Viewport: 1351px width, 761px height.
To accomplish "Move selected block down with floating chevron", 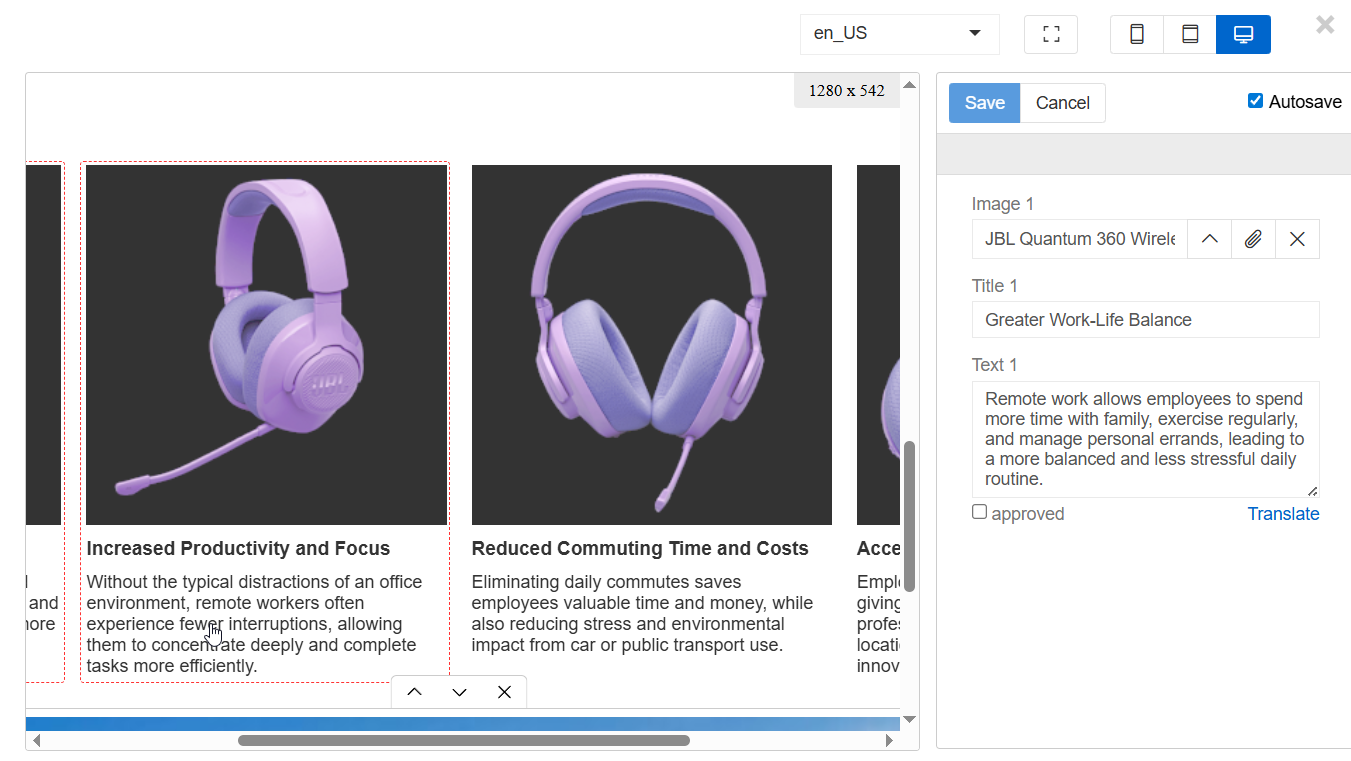I will click(459, 692).
